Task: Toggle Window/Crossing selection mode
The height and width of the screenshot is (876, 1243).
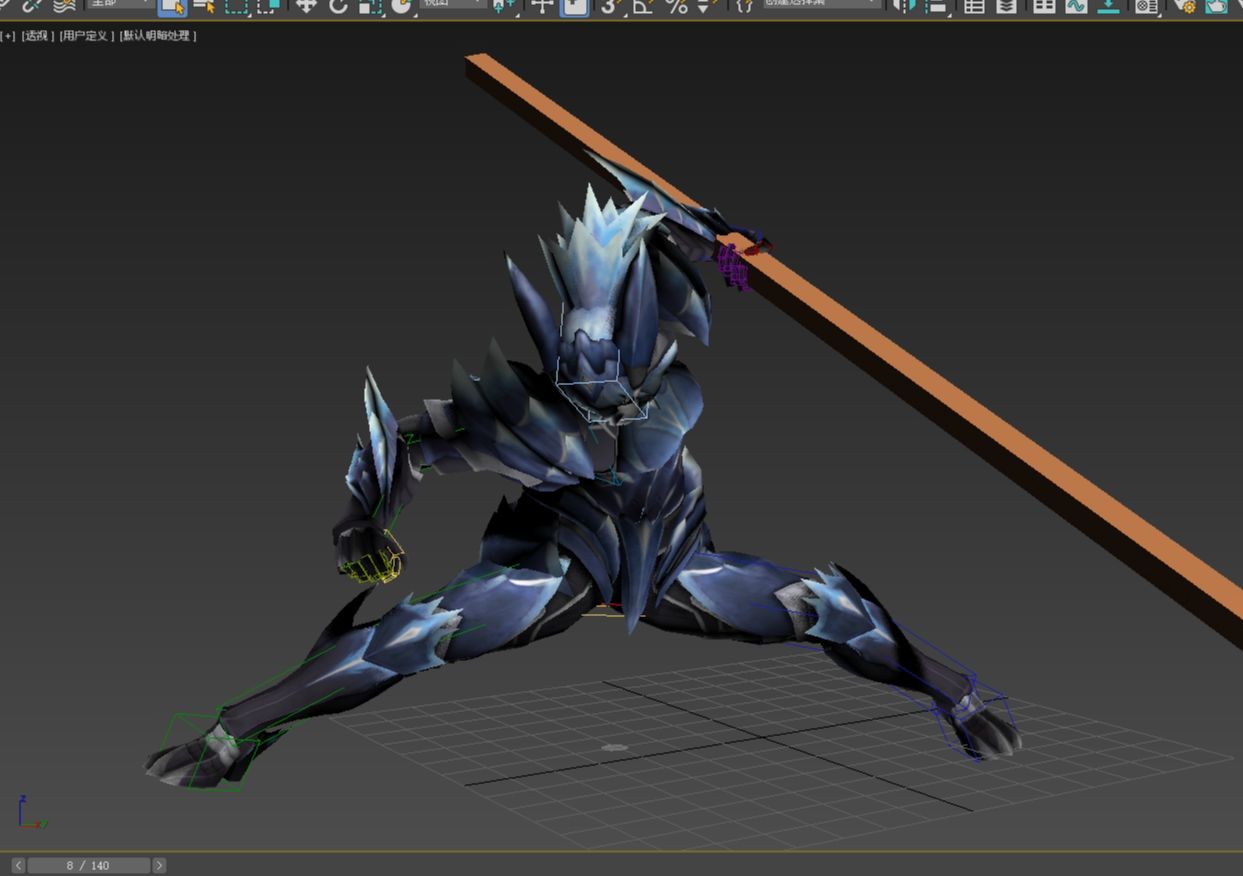Action: pos(268,6)
